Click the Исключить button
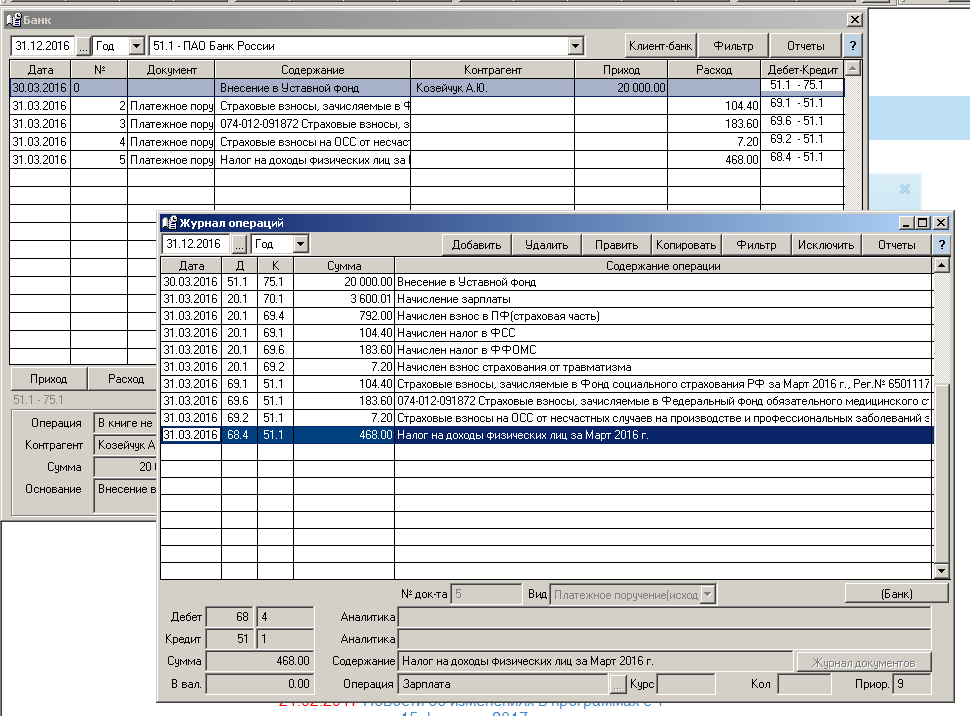This screenshot has height=716, width=970. click(826, 245)
